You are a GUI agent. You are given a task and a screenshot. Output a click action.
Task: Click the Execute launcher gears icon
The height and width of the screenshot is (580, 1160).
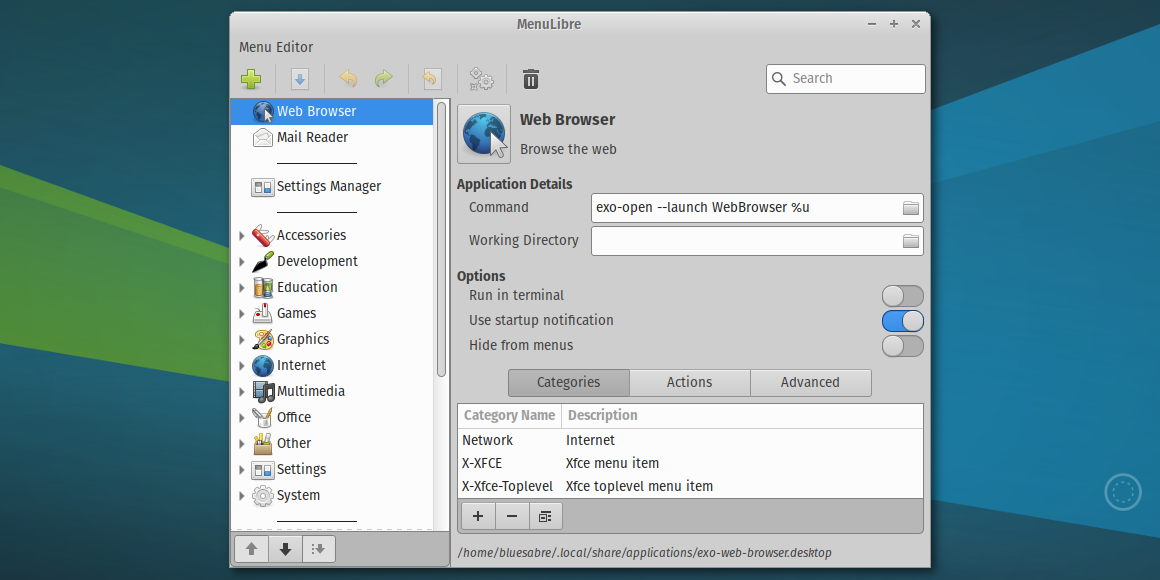481,78
